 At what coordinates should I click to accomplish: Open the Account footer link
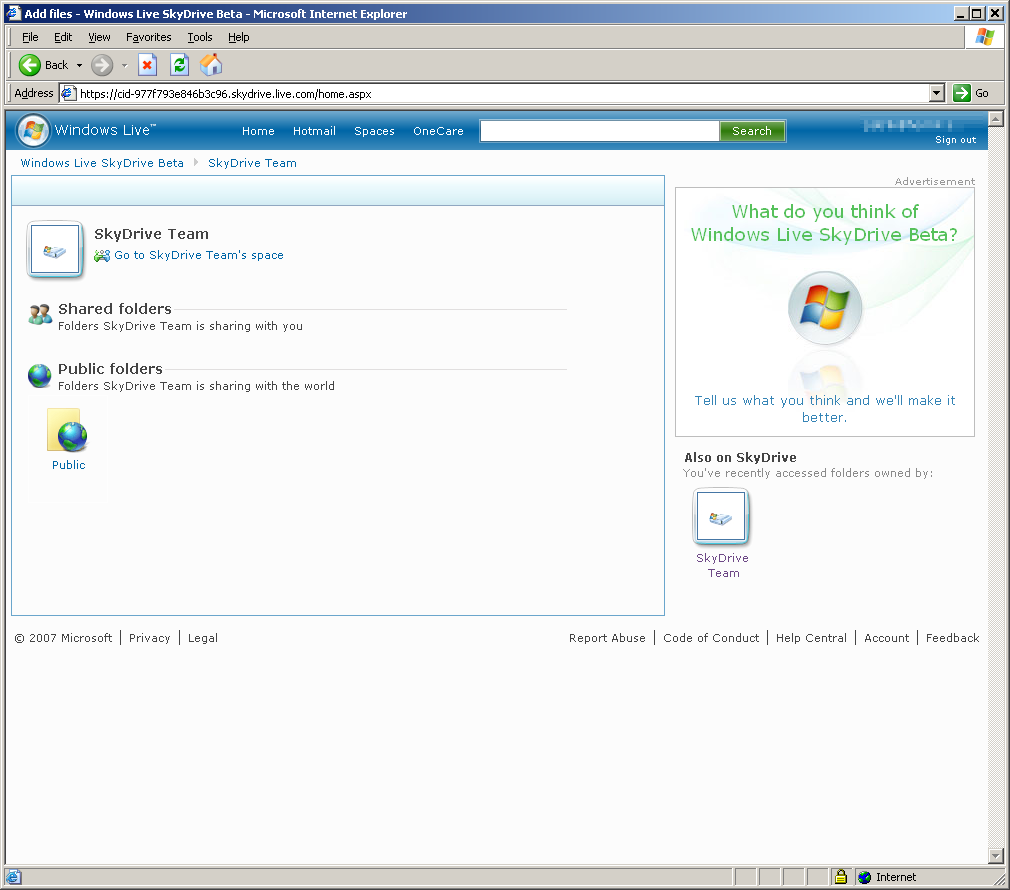tap(886, 638)
